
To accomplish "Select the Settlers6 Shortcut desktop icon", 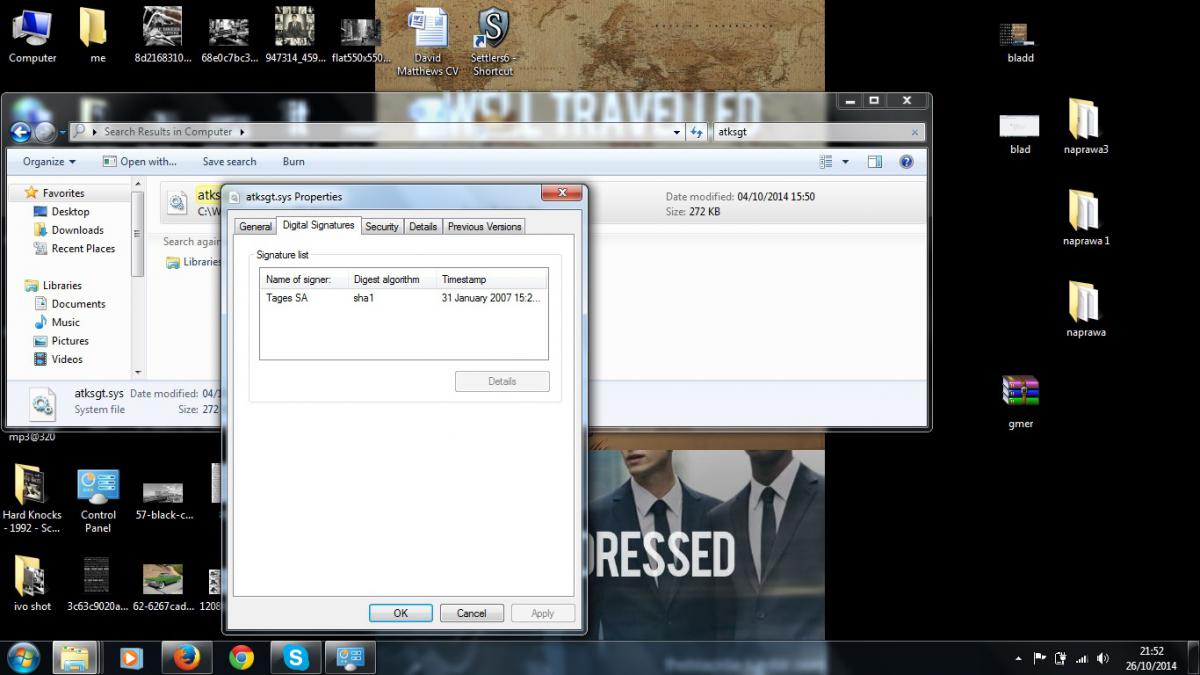I will [492, 42].
